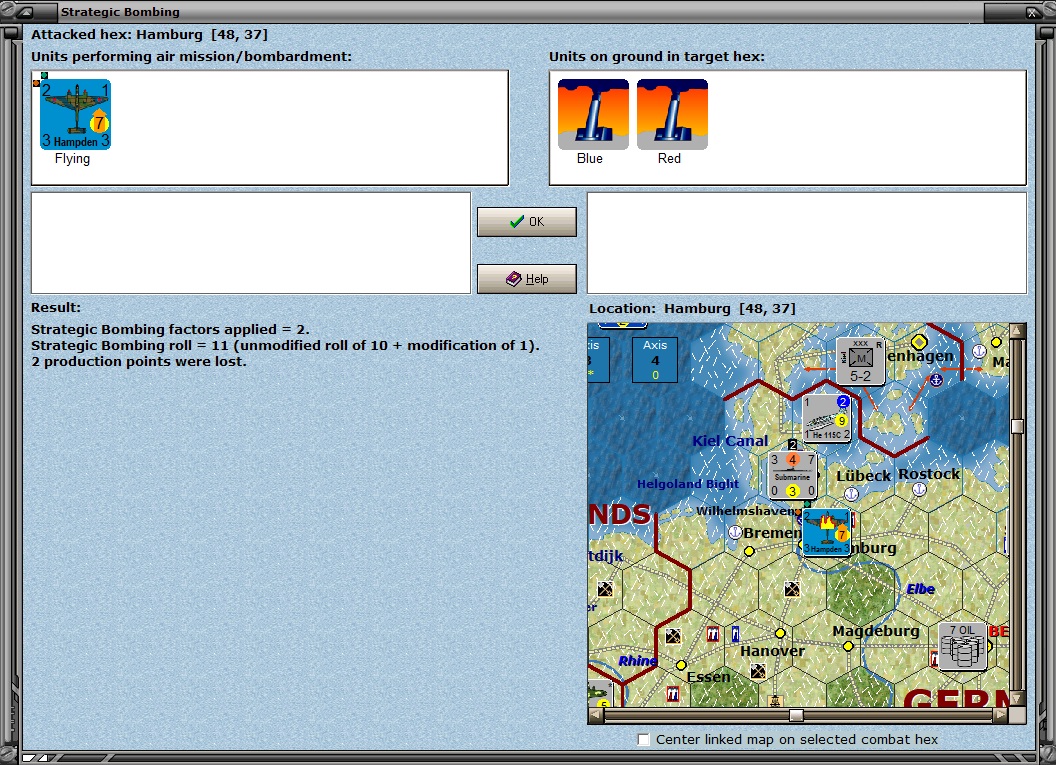Image resolution: width=1056 pixels, height=765 pixels.
Task: Click the Kiel Canal map label
Action: pyautogui.click(x=730, y=441)
